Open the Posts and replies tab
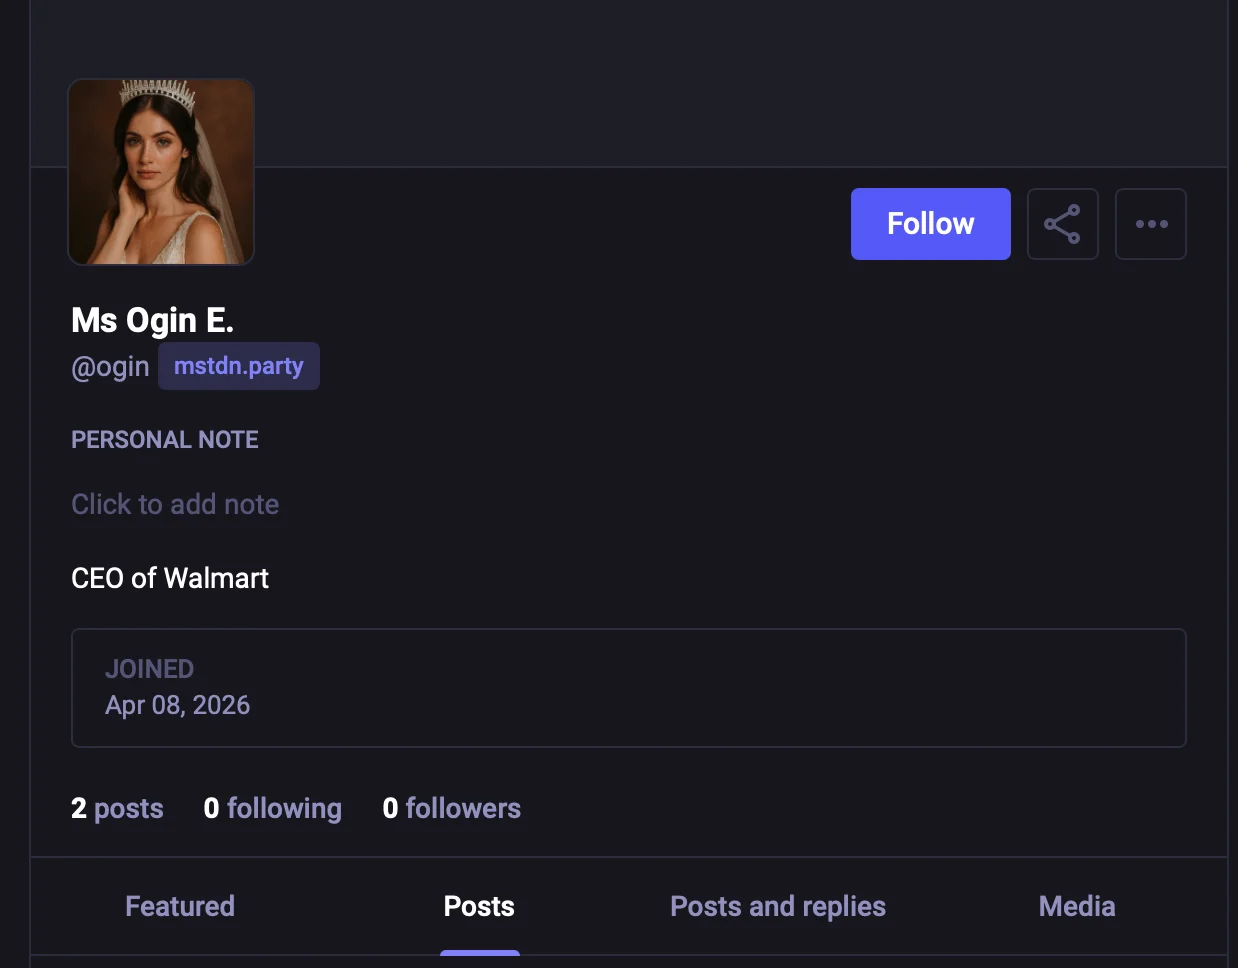Image resolution: width=1238 pixels, height=968 pixels. coord(777,906)
